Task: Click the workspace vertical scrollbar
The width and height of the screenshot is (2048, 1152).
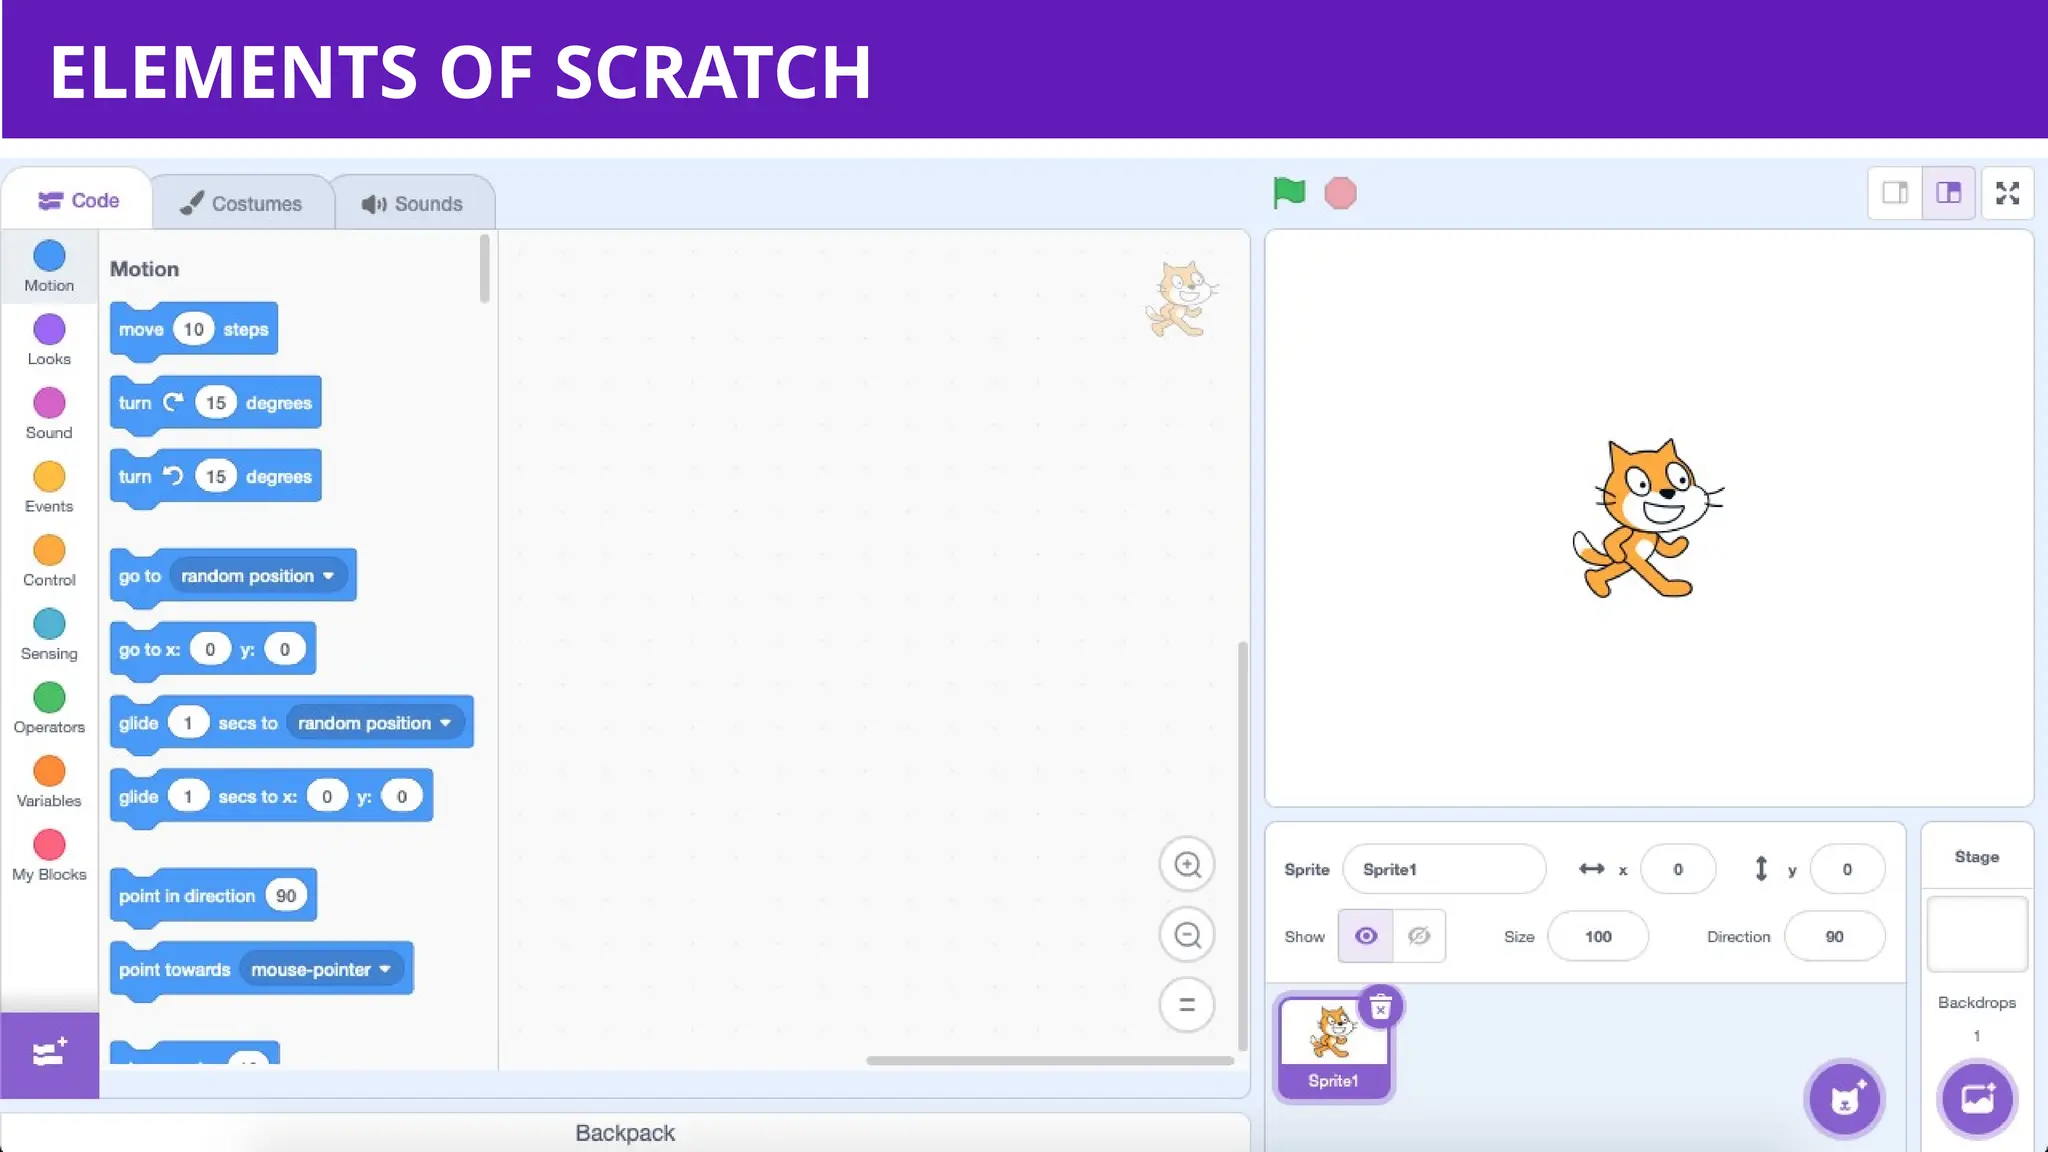Action: pos(1243,846)
